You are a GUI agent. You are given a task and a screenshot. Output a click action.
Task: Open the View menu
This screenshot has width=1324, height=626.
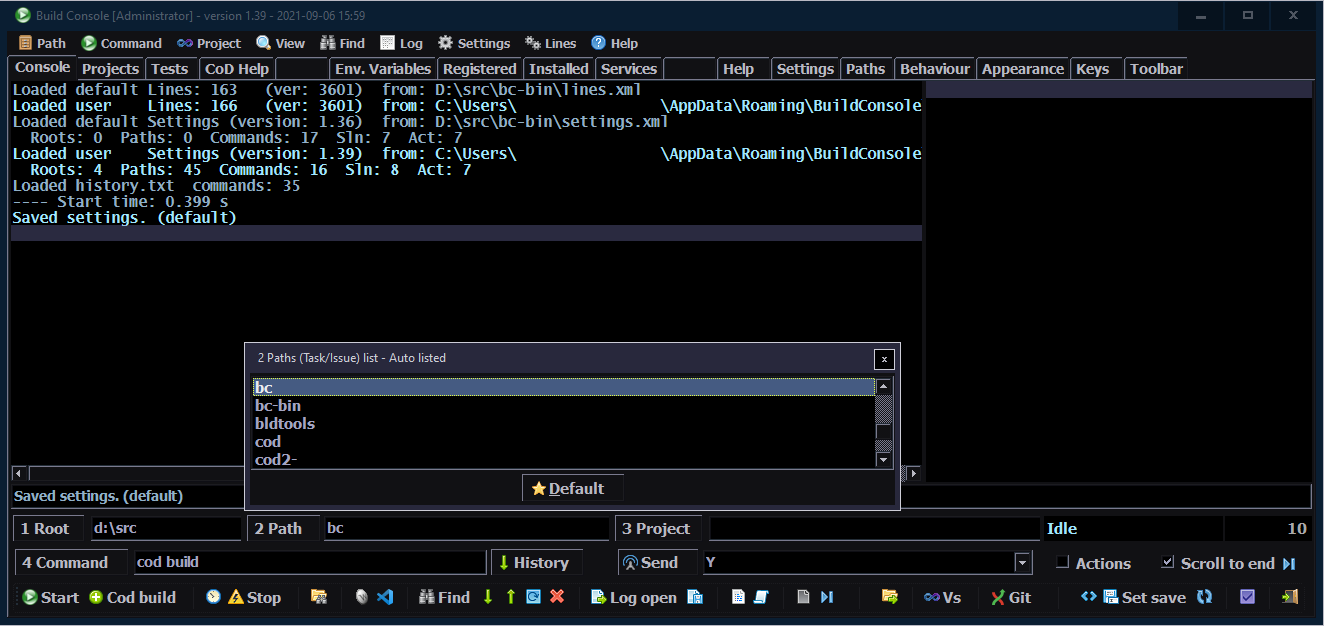pos(281,43)
